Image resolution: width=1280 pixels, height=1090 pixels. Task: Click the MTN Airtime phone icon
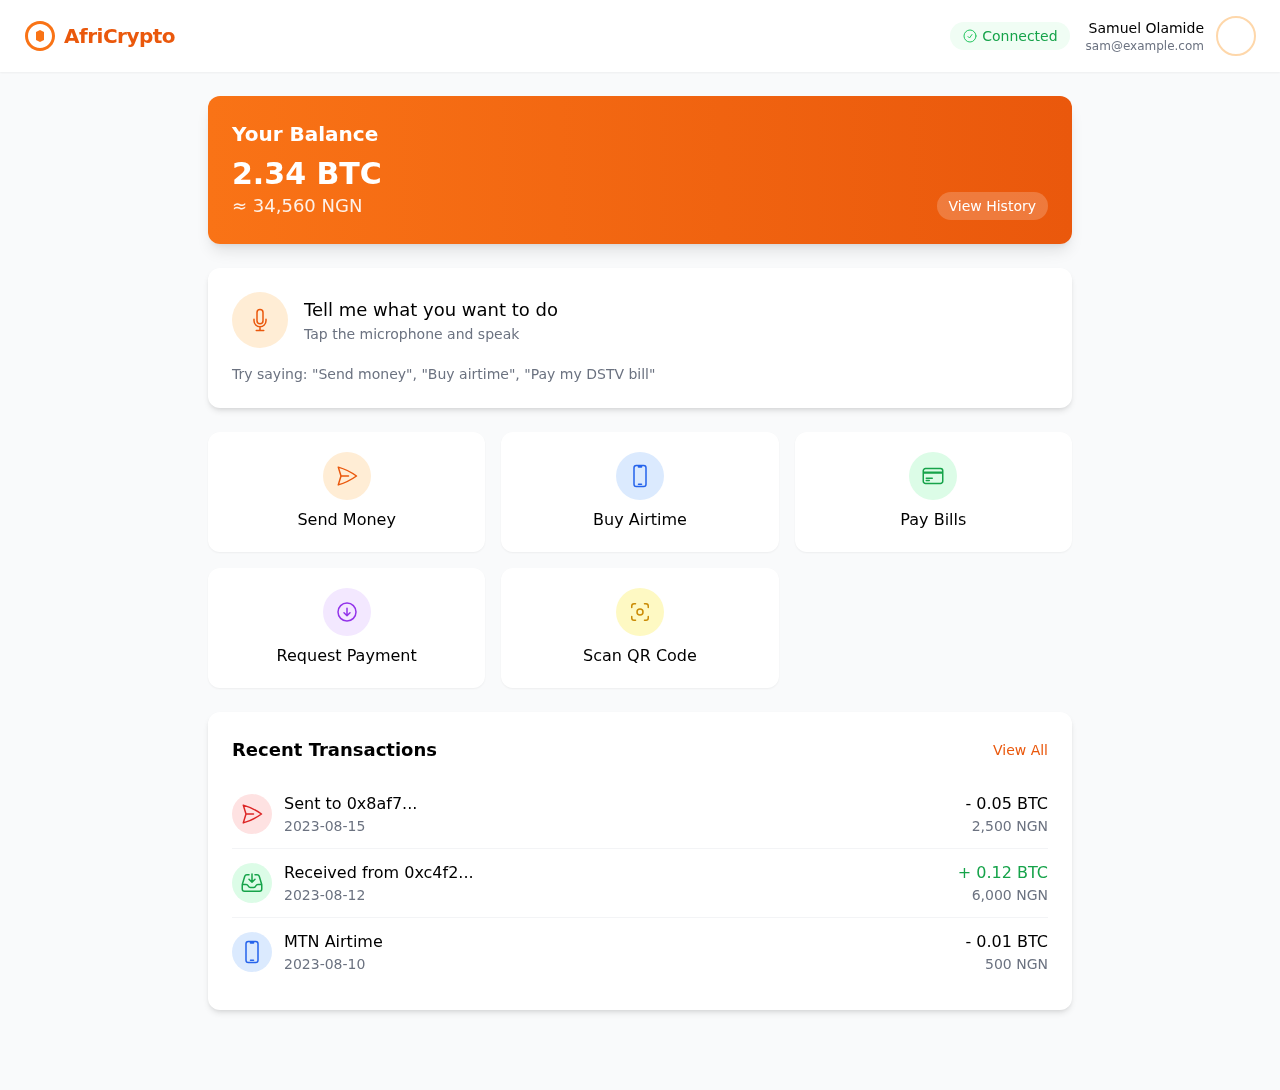[x=252, y=951]
